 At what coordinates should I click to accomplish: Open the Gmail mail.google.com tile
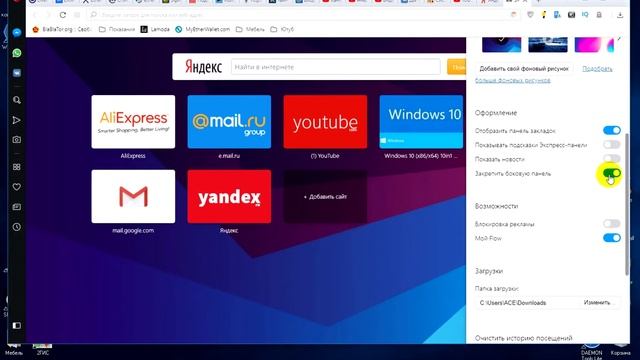tap(133, 196)
